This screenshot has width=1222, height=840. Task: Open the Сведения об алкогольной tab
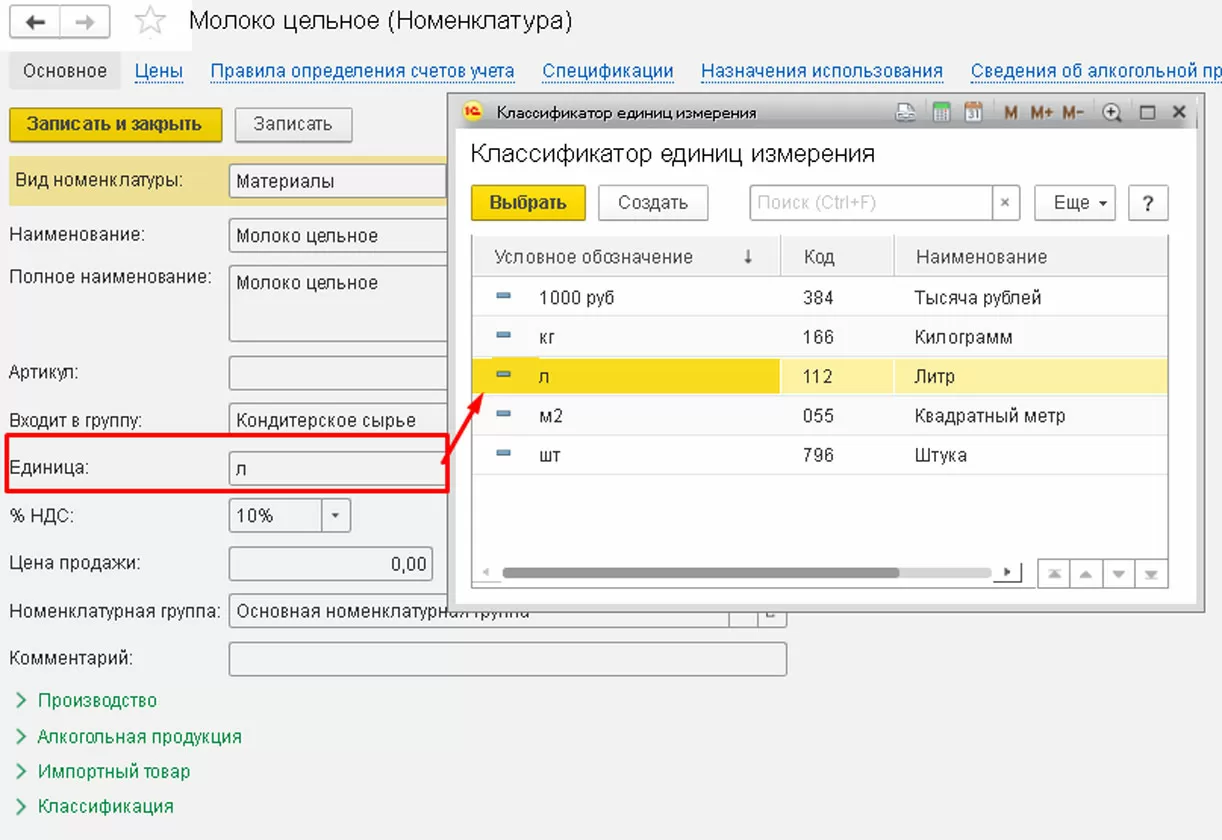[1096, 71]
